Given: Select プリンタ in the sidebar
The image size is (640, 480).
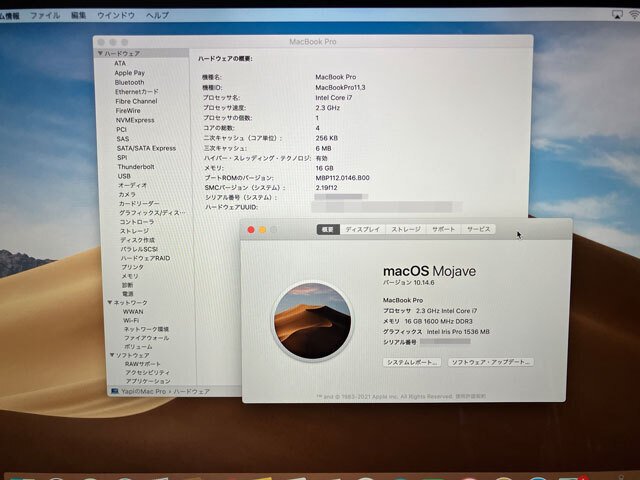Looking at the screenshot, I should [x=133, y=267].
